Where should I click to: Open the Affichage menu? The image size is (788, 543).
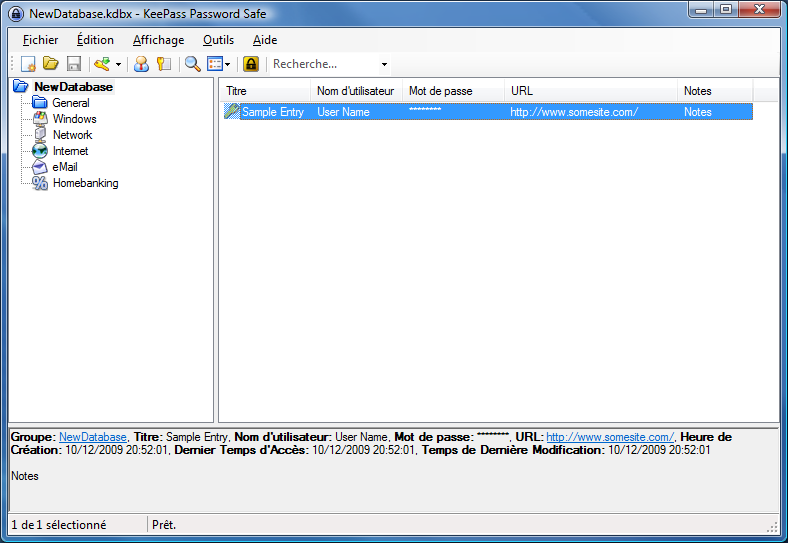coord(158,40)
